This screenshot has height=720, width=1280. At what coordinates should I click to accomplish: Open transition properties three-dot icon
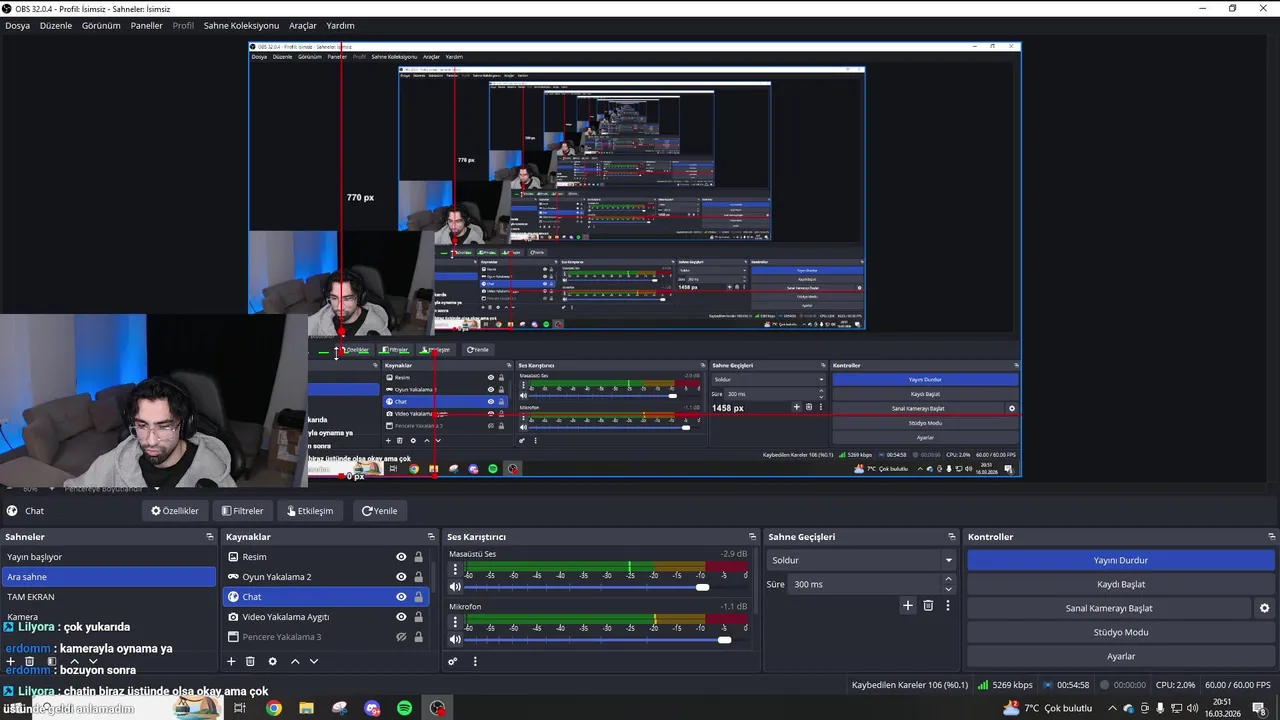[947, 605]
